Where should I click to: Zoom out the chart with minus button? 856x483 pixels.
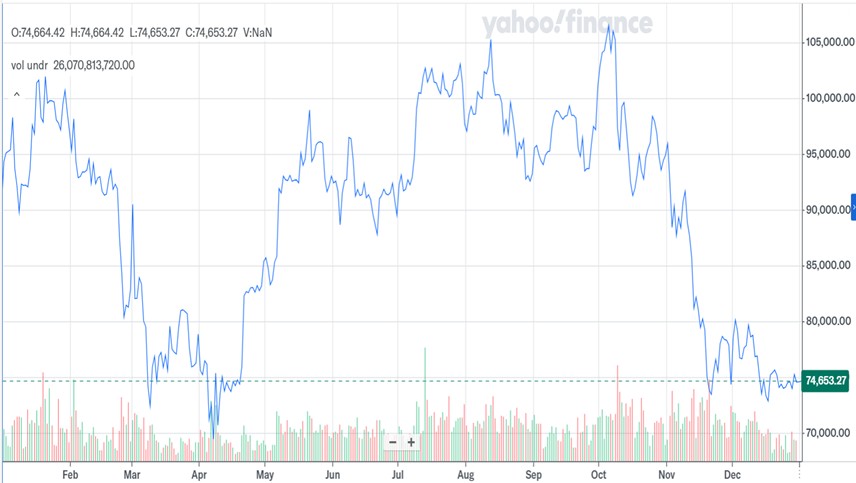pos(393,442)
